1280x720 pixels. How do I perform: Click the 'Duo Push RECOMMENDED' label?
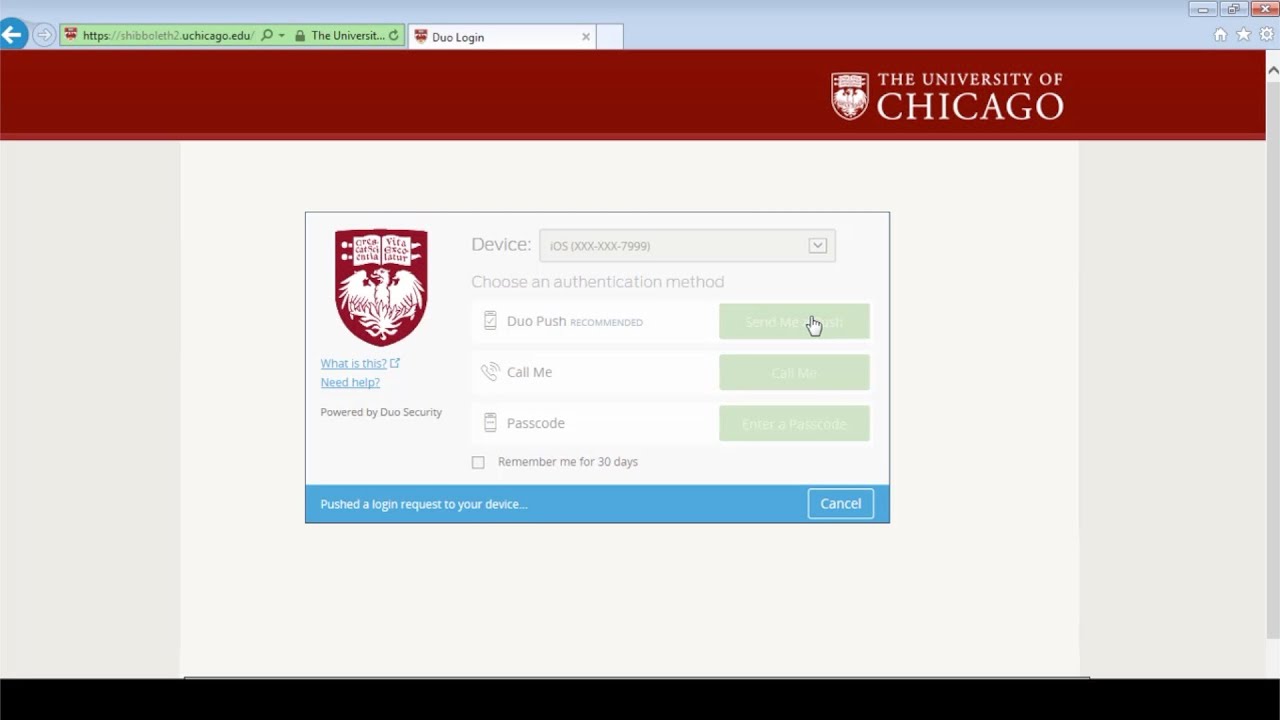point(575,321)
